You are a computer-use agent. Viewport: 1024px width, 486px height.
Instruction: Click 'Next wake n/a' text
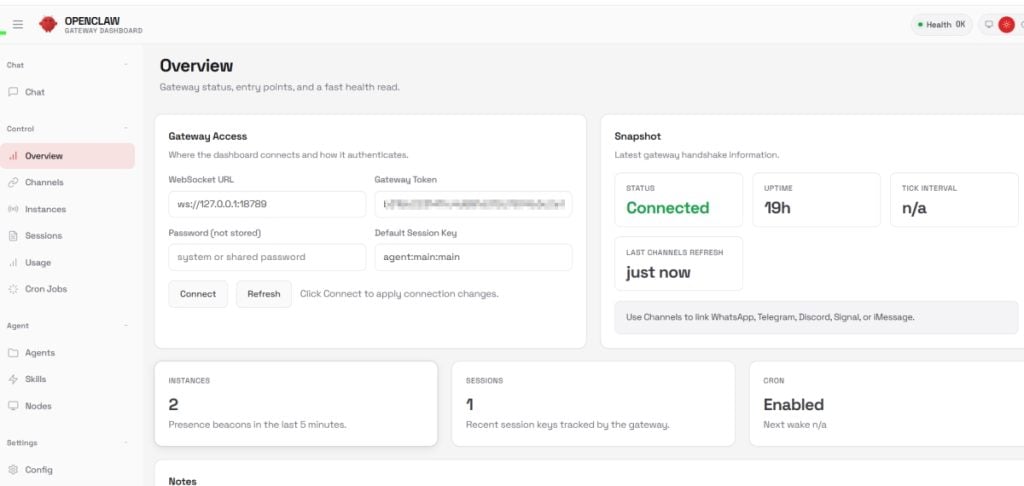pos(795,425)
